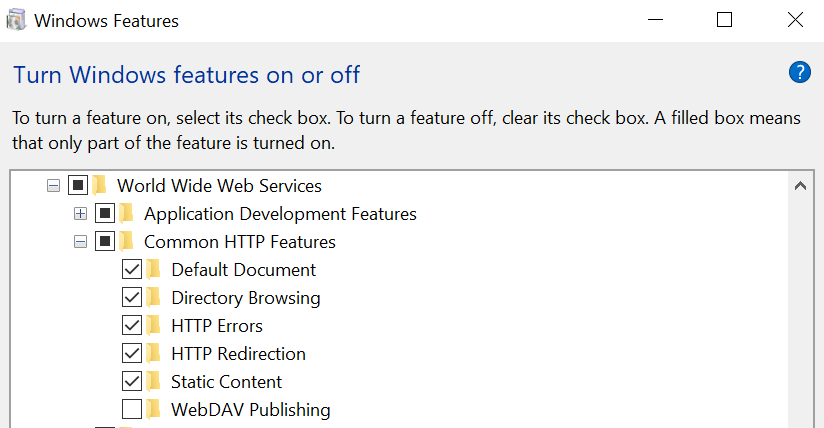This screenshot has width=824, height=428.
Task: Maximize the Windows Features window
Action: click(x=725, y=20)
